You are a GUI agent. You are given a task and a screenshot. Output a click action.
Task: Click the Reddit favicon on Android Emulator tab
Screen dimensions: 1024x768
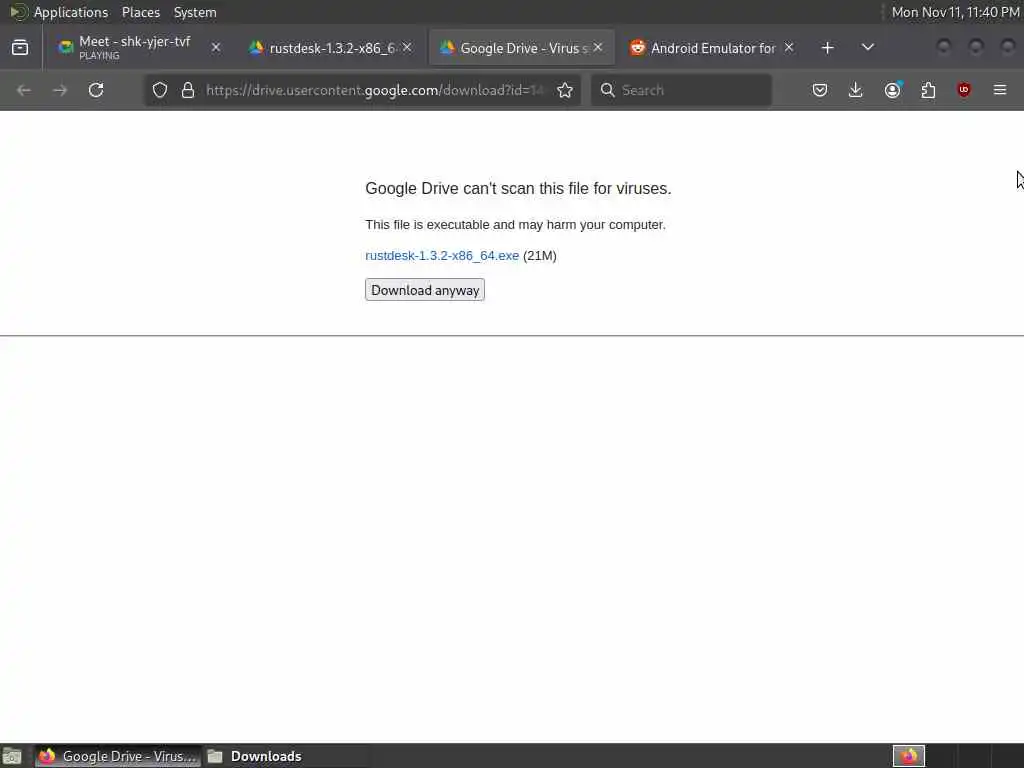pyautogui.click(x=637, y=48)
